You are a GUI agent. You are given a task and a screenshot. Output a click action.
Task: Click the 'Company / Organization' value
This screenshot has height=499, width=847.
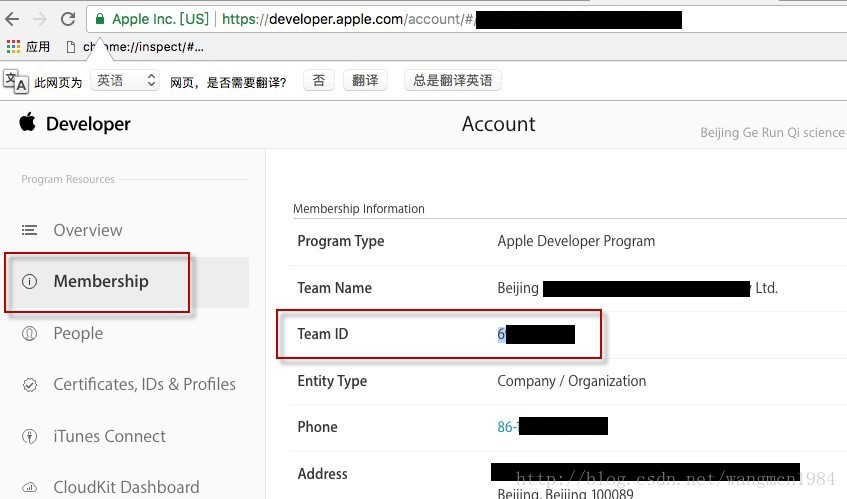point(572,381)
